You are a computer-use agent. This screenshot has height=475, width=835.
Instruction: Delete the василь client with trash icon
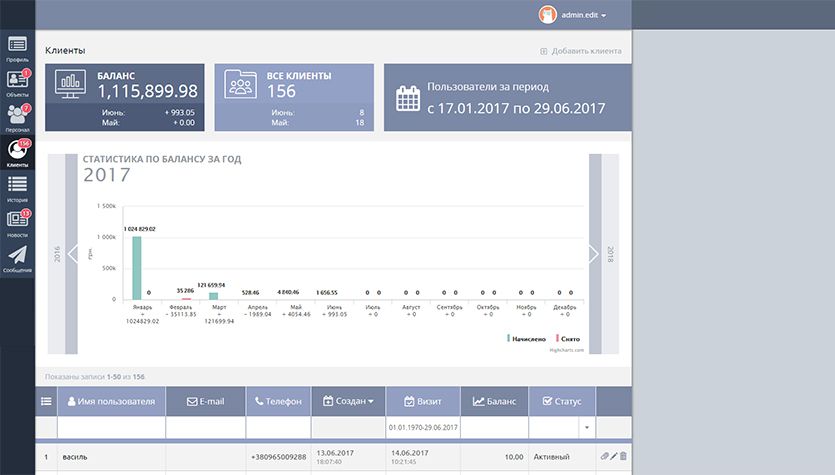tap(623, 456)
